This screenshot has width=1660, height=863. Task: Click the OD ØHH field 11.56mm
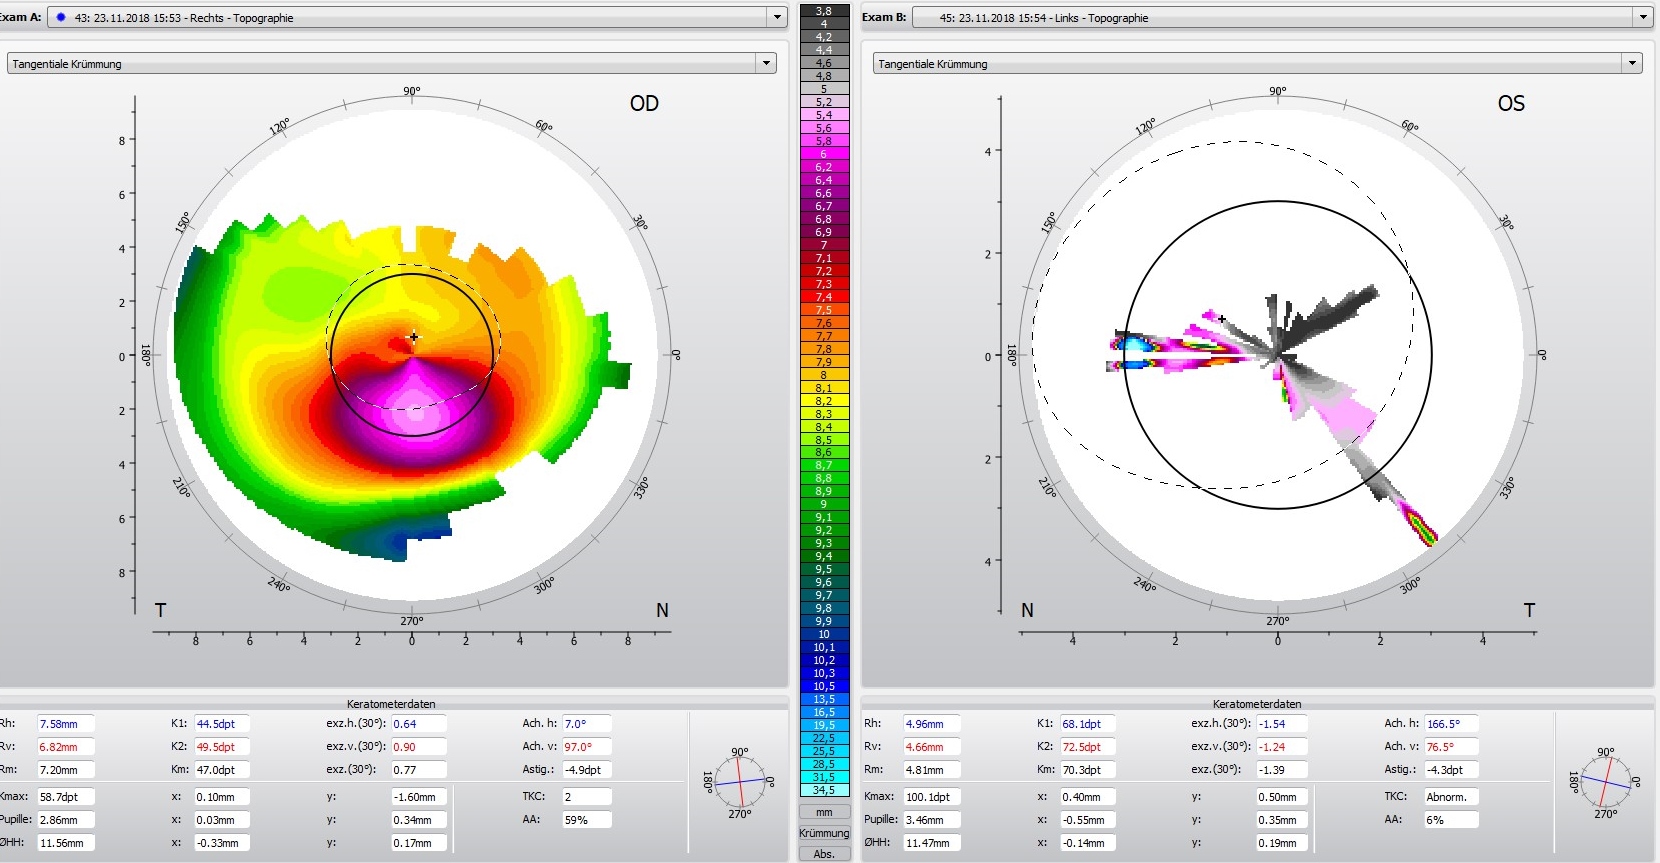pos(66,843)
